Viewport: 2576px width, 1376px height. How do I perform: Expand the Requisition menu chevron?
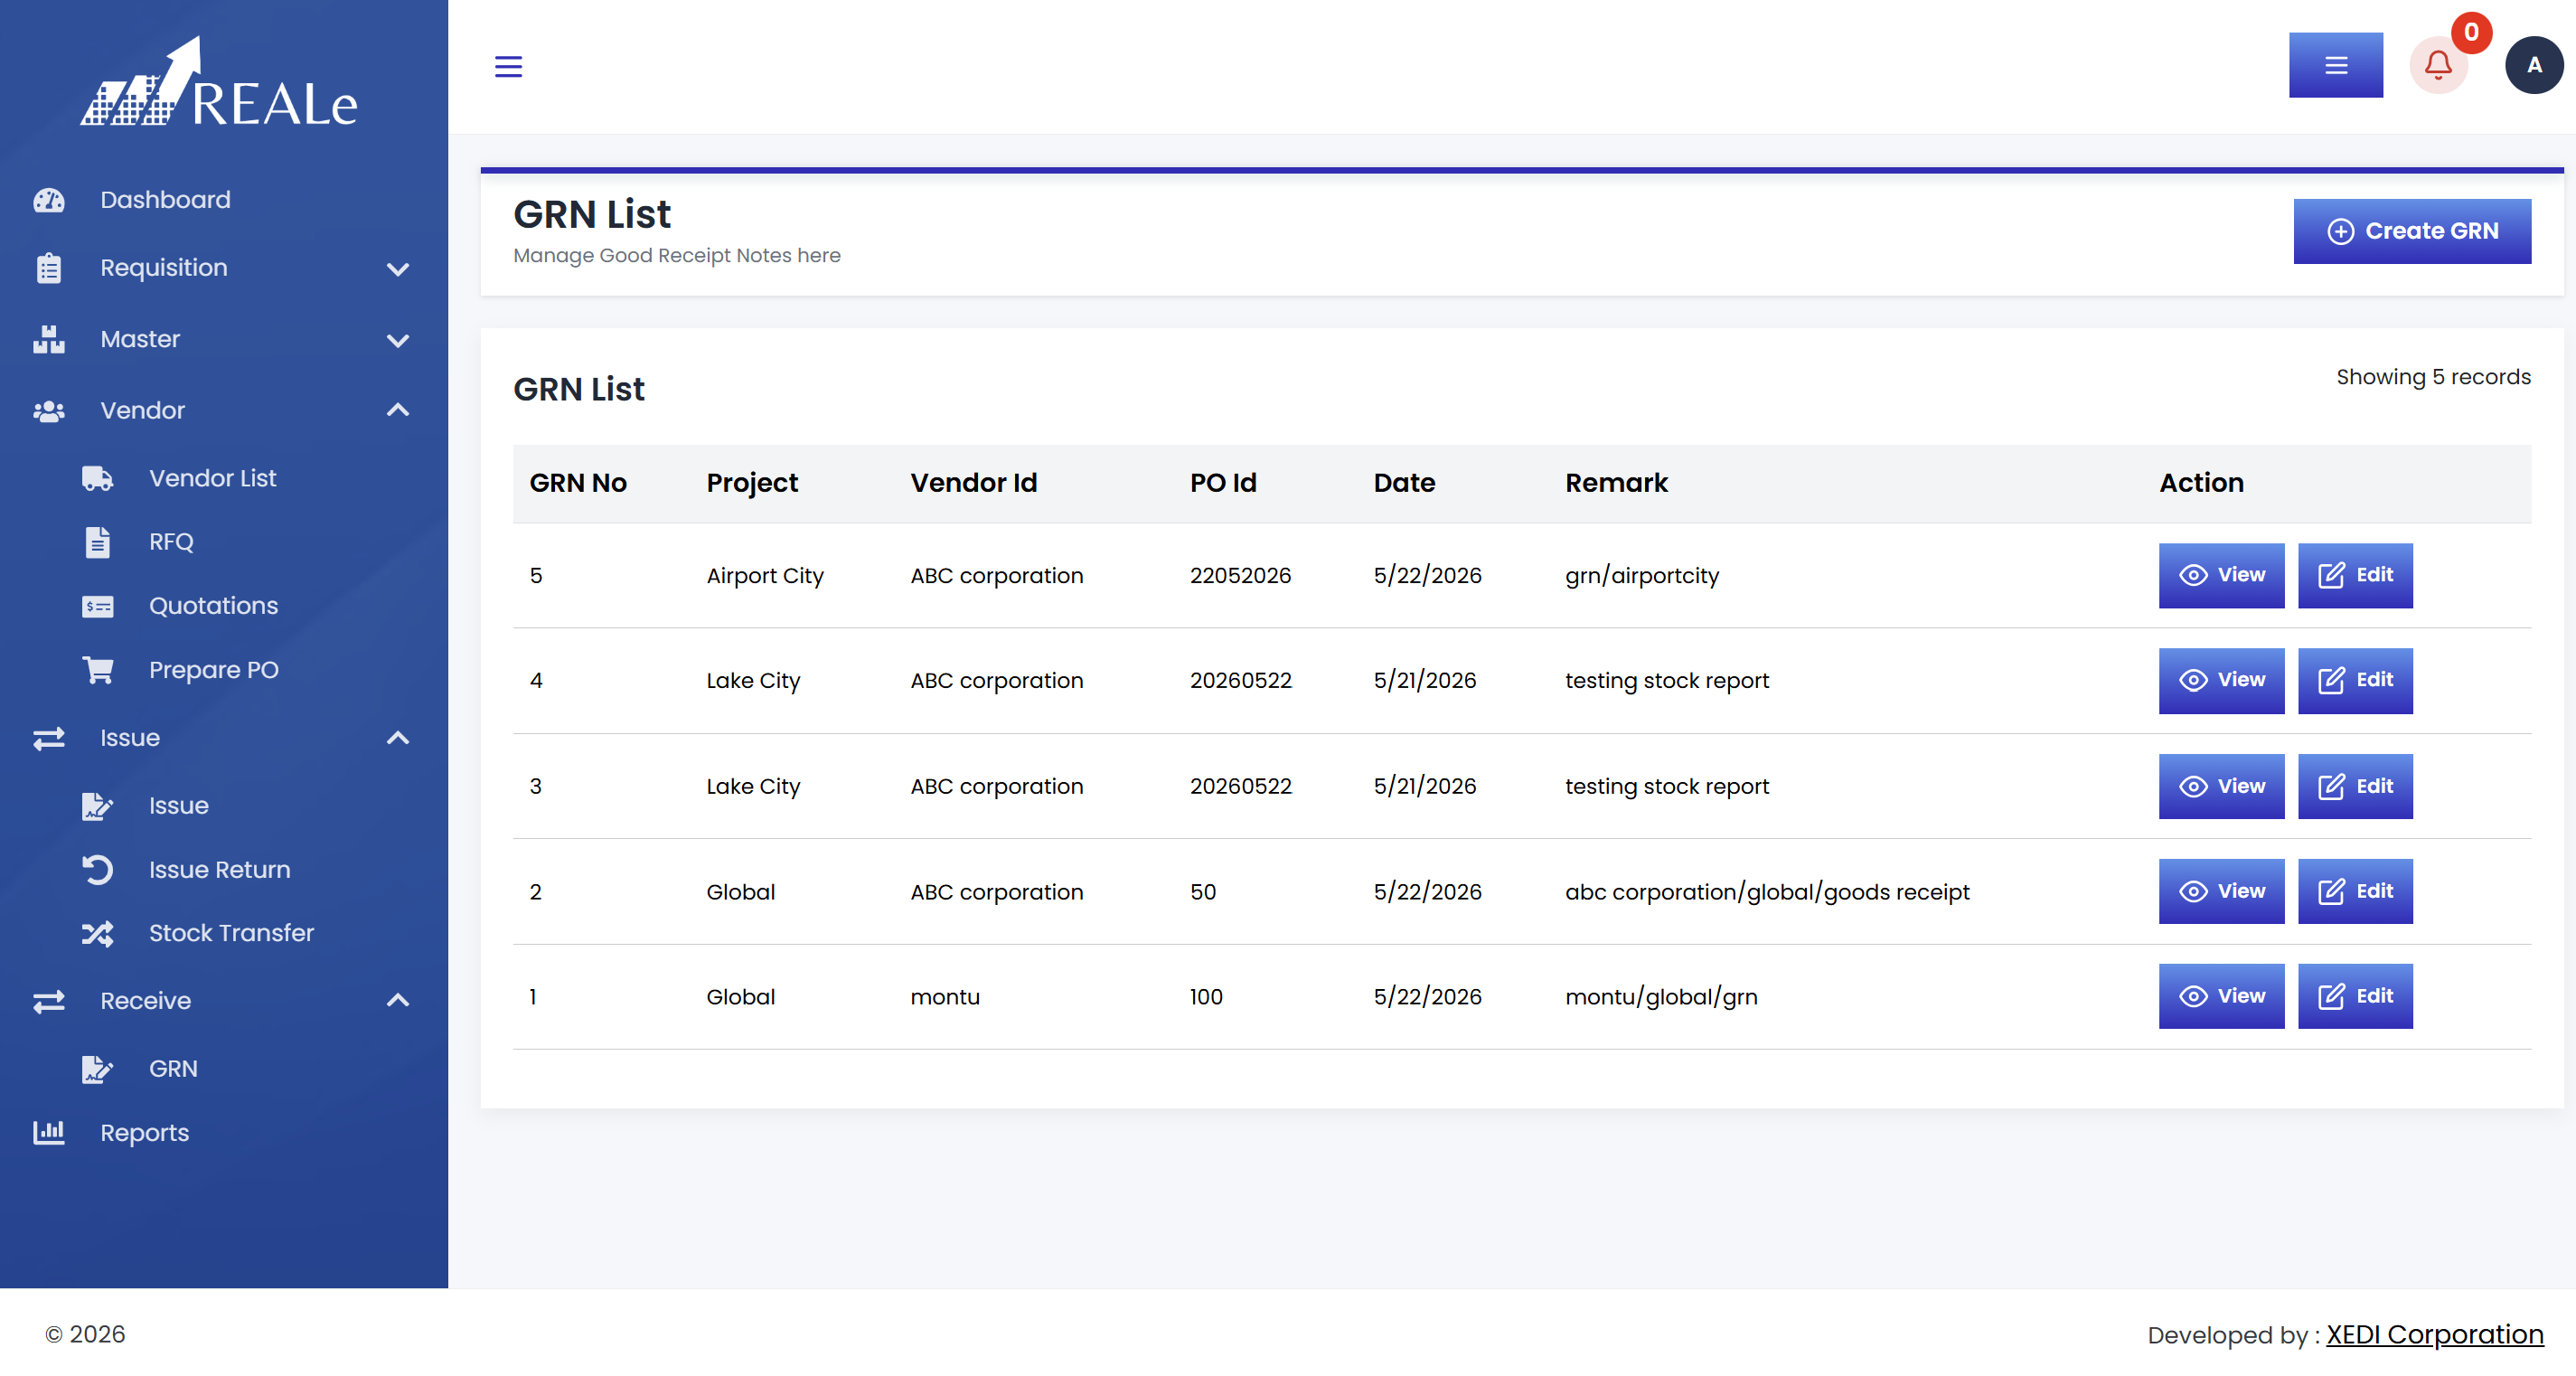(x=398, y=269)
